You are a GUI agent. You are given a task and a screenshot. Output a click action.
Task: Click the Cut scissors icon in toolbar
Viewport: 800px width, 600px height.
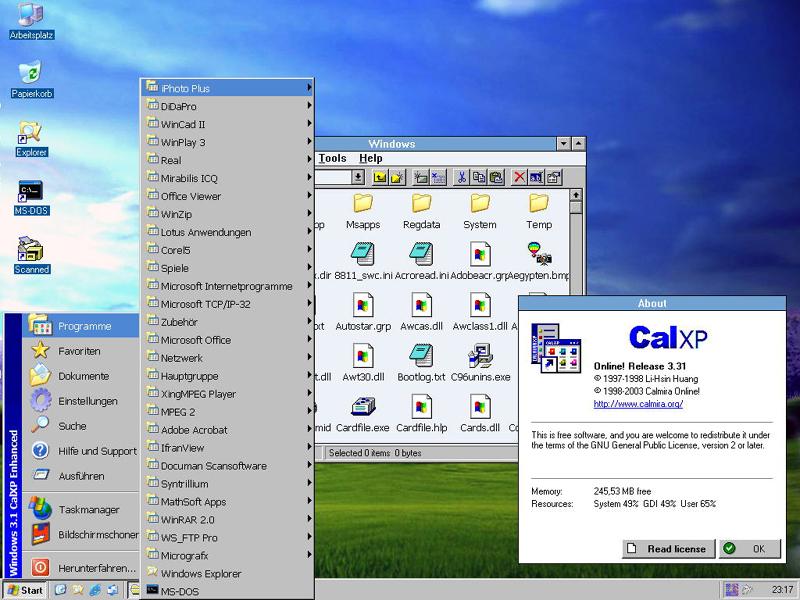462,177
